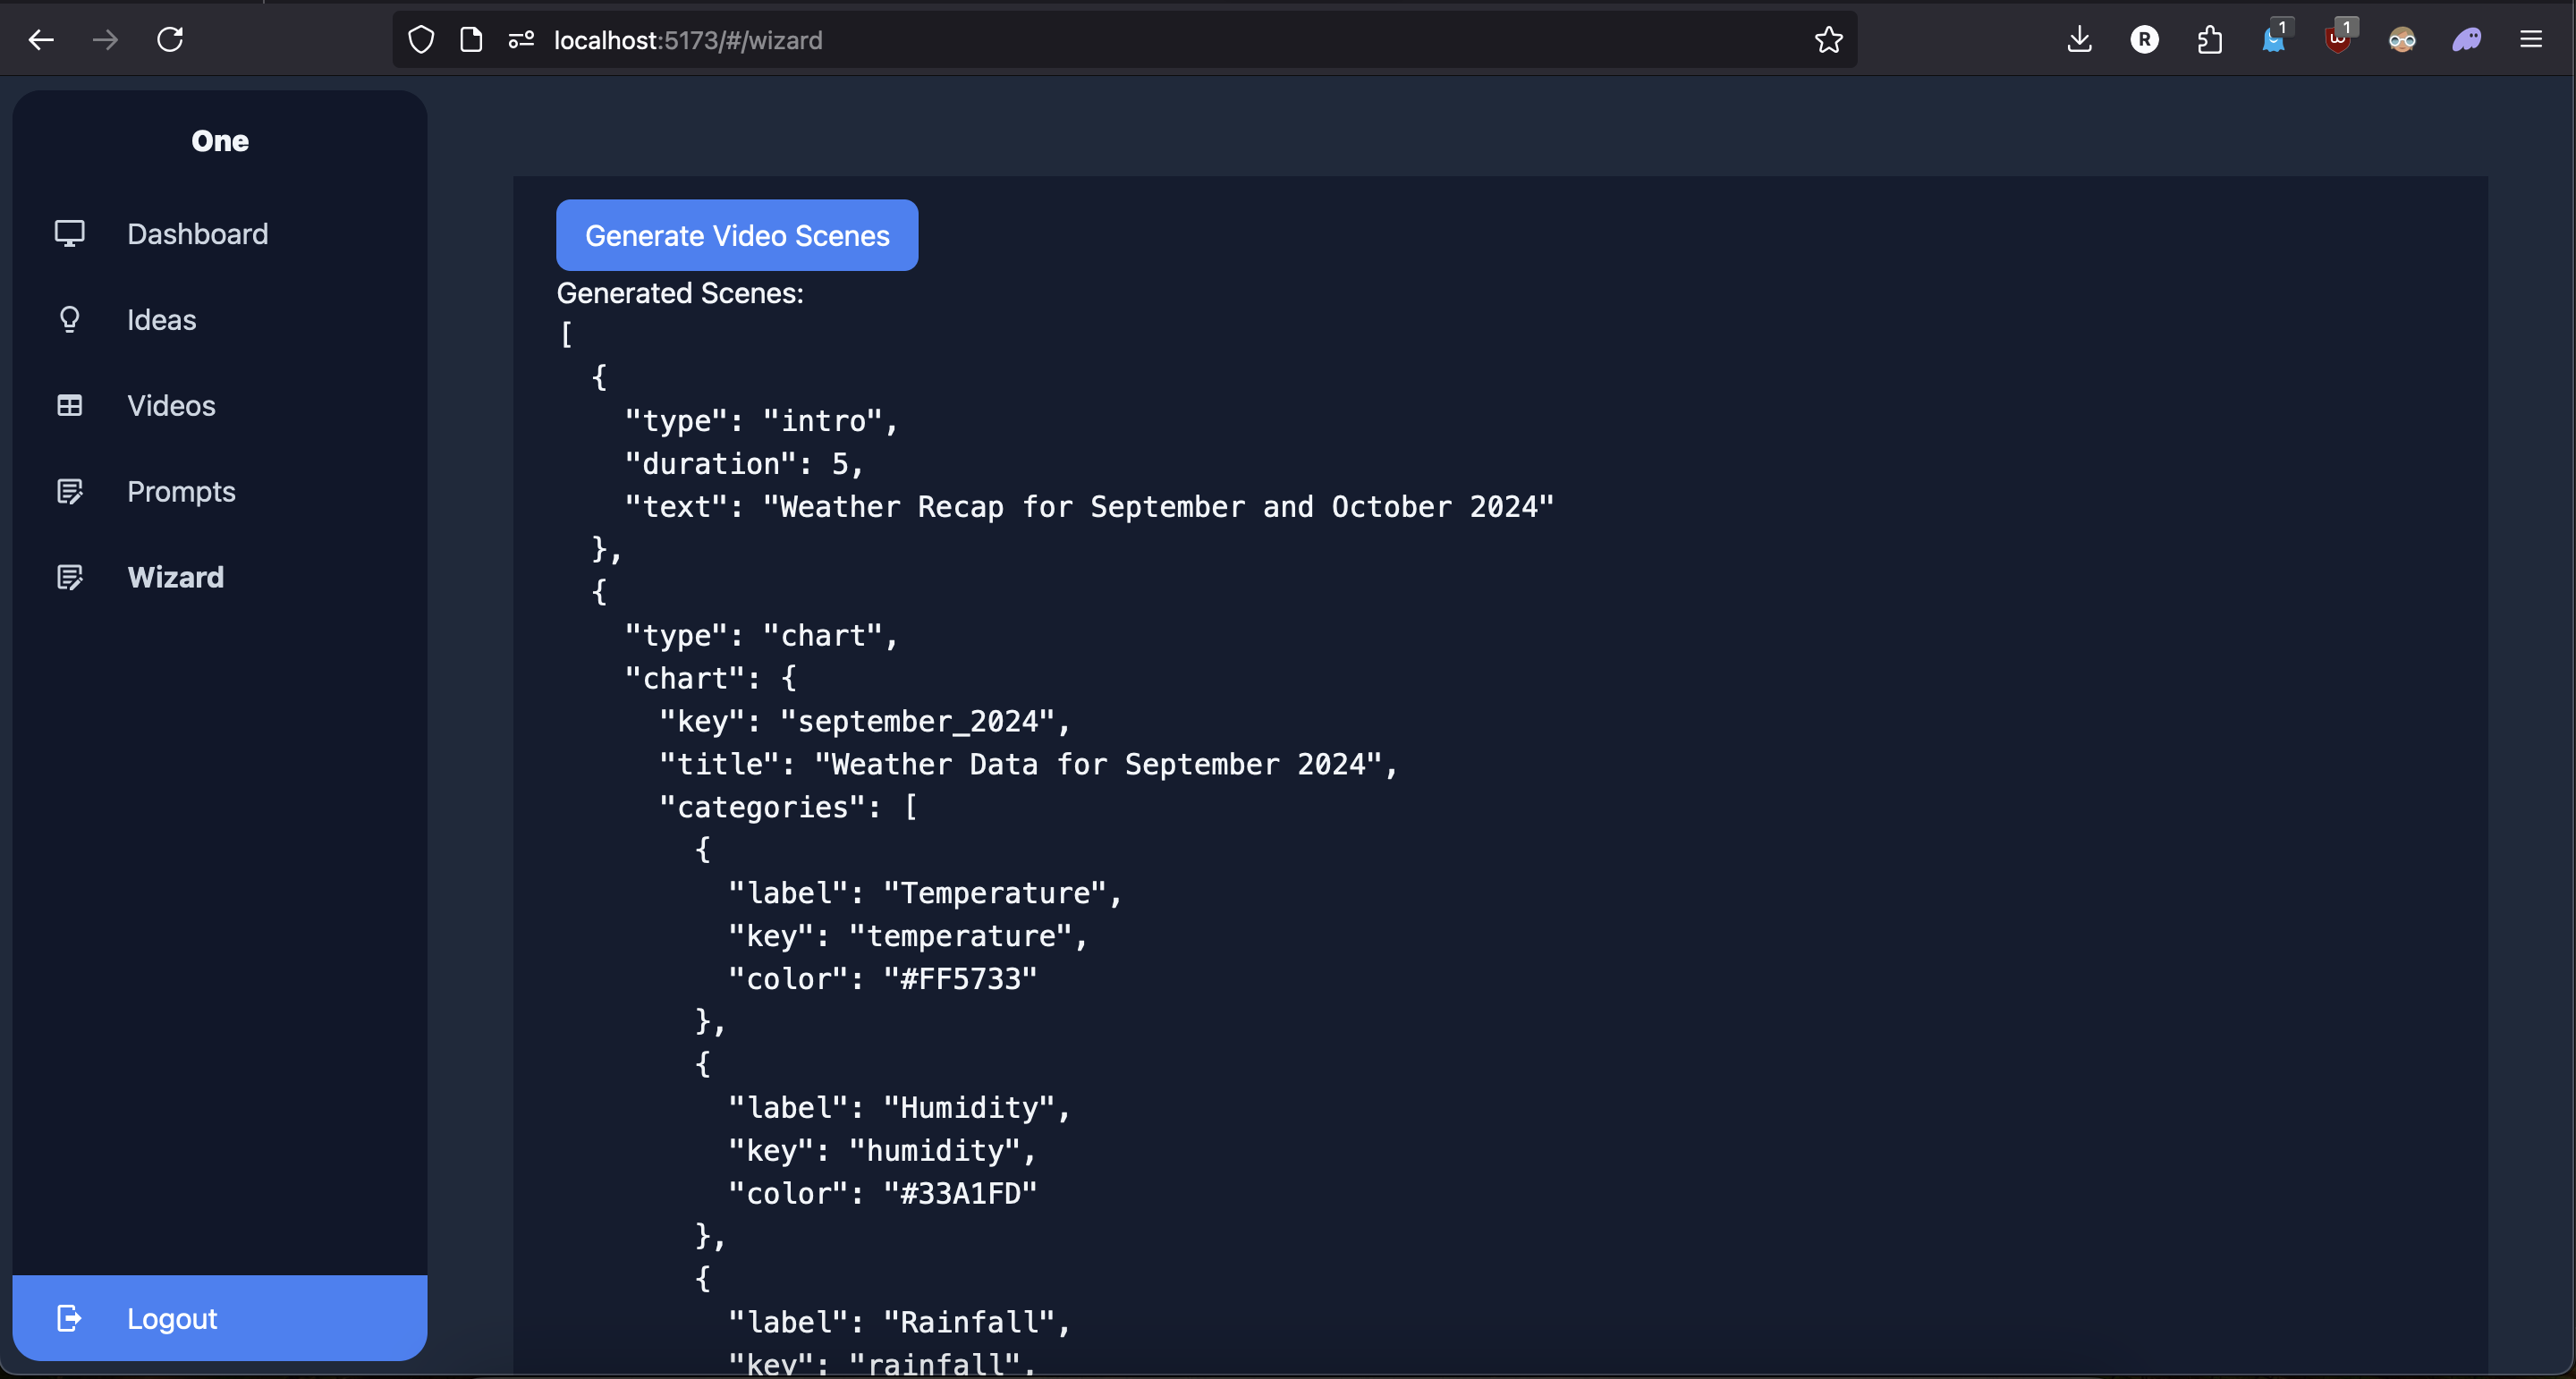2576x1379 pixels.
Task: Click the One app title
Action: click(220, 141)
